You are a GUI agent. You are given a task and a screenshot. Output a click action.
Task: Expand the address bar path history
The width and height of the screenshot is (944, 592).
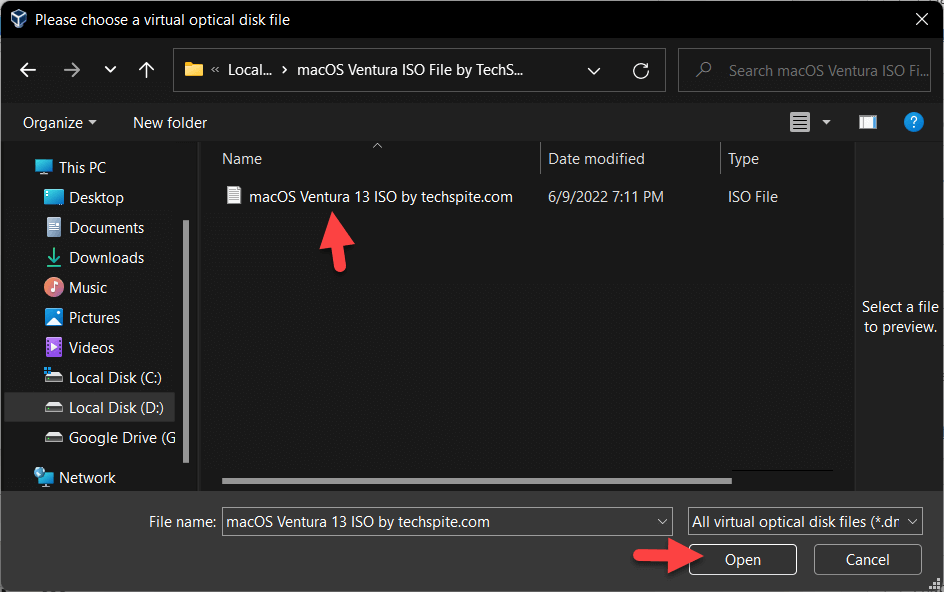point(594,71)
